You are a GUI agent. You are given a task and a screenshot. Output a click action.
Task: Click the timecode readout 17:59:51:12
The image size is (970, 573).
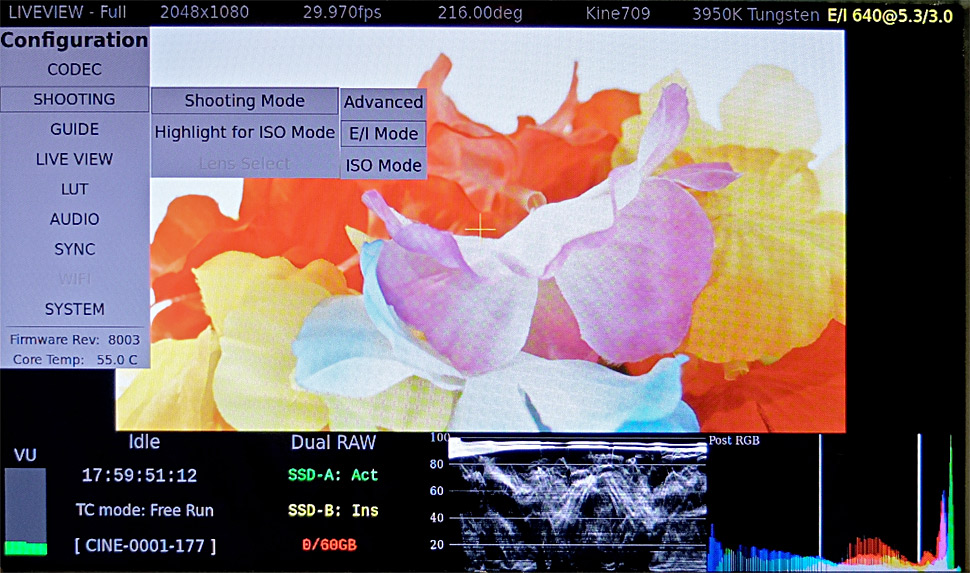[139, 476]
